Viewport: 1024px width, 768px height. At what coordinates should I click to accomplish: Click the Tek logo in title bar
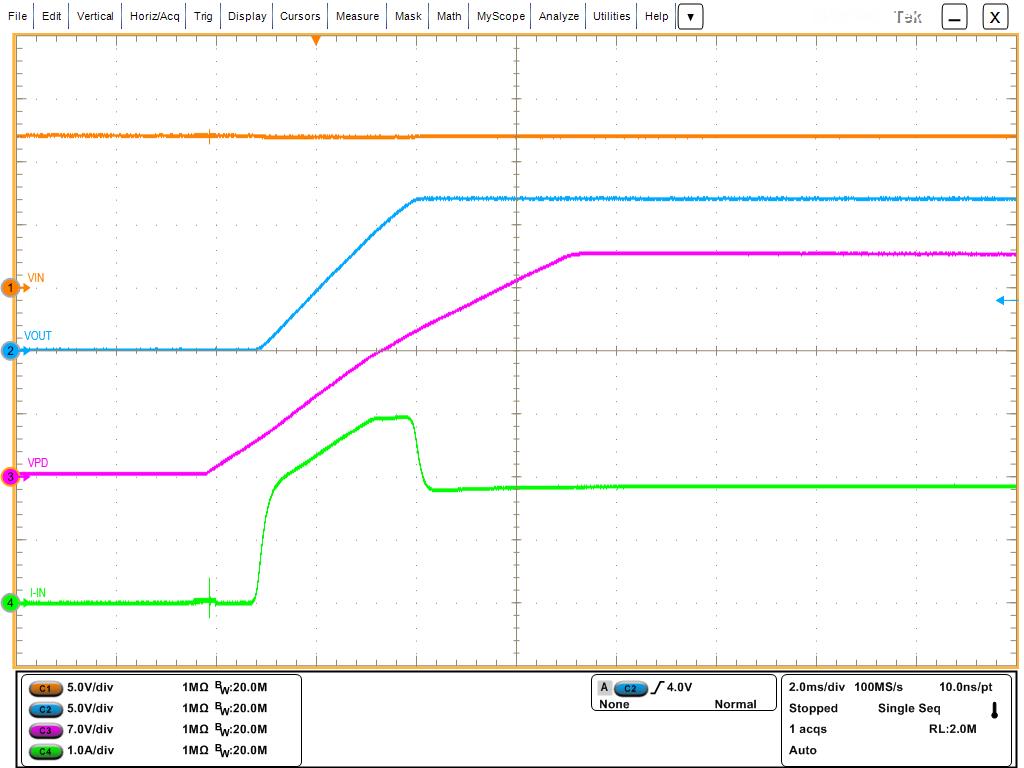coord(908,17)
